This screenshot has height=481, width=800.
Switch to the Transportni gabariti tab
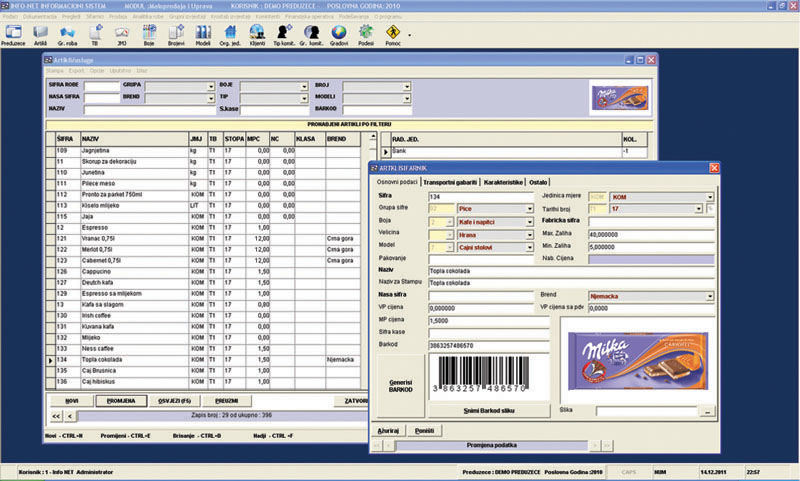pyautogui.click(x=450, y=182)
